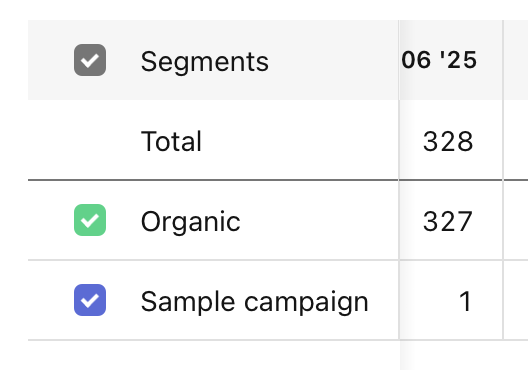
Task: Toggle the gray Segments select-all checkbox
Action: click(x=90, y=60)
